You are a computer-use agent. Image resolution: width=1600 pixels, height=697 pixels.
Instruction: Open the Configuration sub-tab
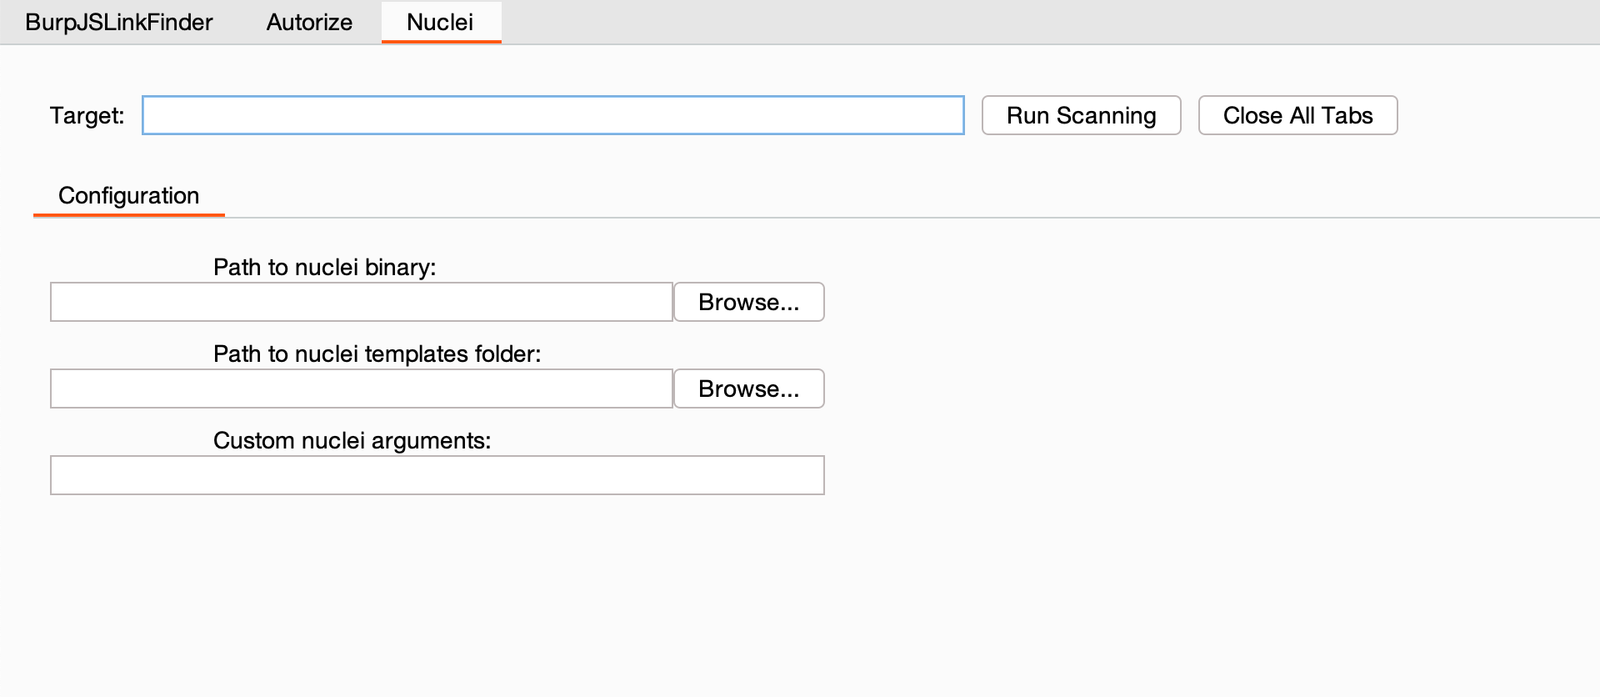tap(129, 196)
